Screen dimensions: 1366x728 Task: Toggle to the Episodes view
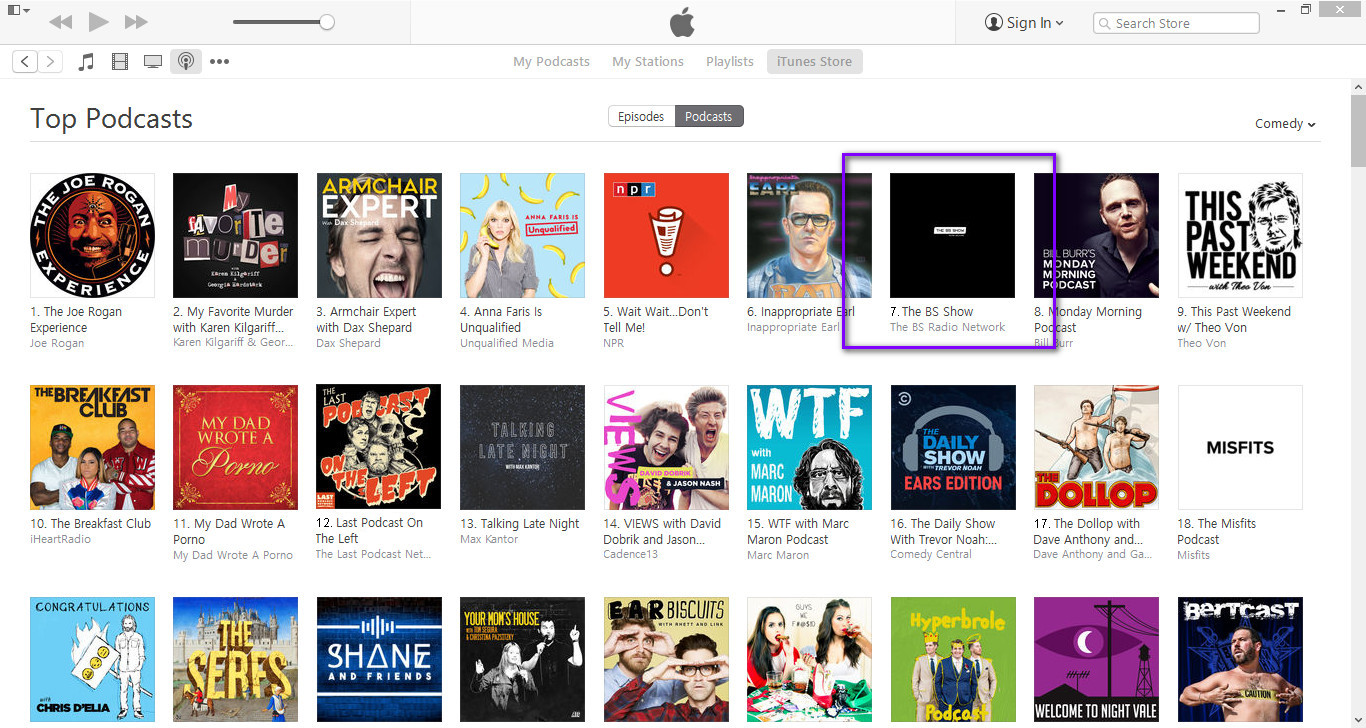[x=641, y=116]
